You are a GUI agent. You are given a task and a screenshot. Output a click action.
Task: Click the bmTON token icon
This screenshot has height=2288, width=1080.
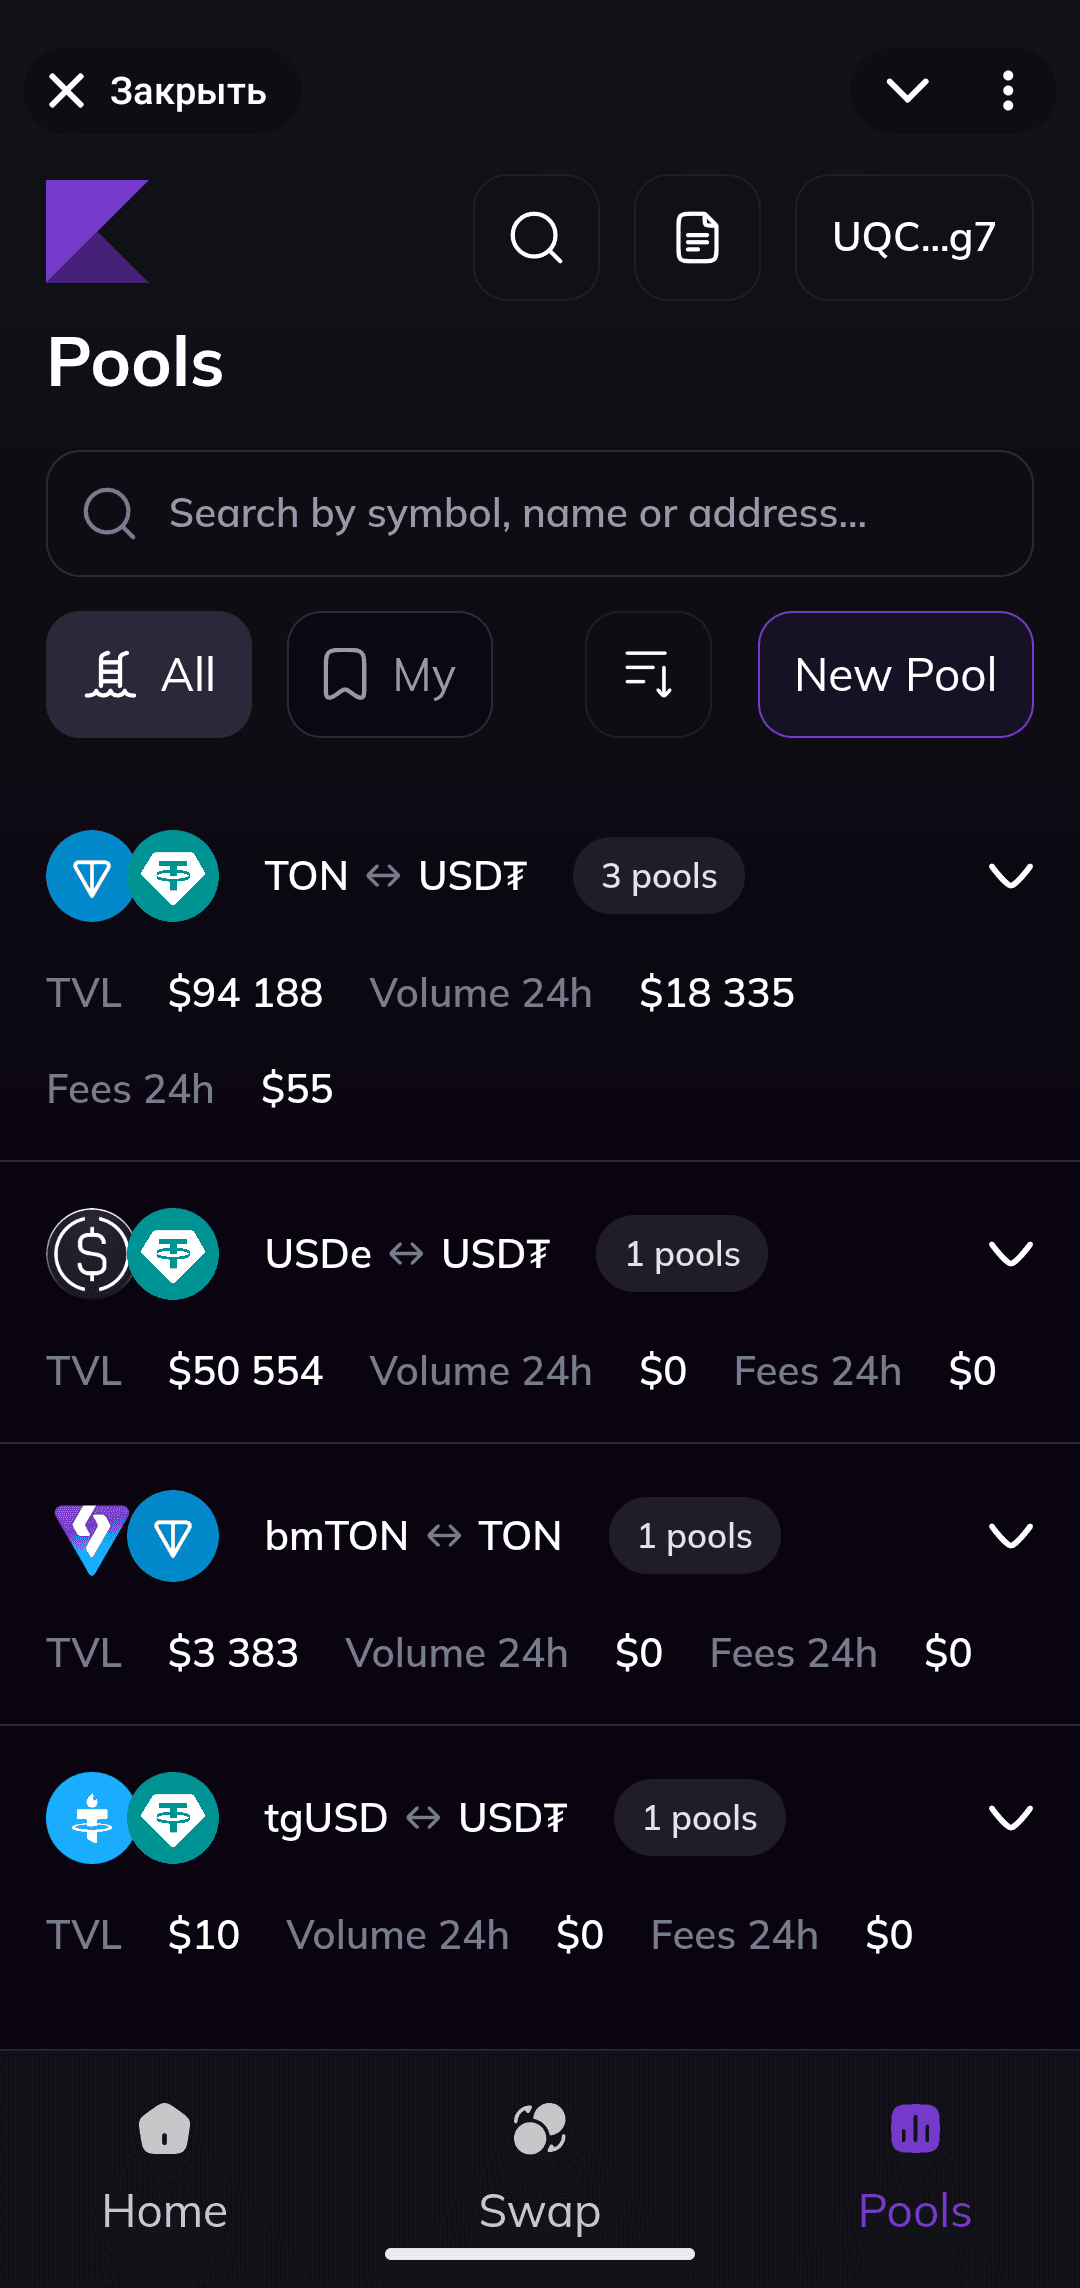click(91, 1536)
